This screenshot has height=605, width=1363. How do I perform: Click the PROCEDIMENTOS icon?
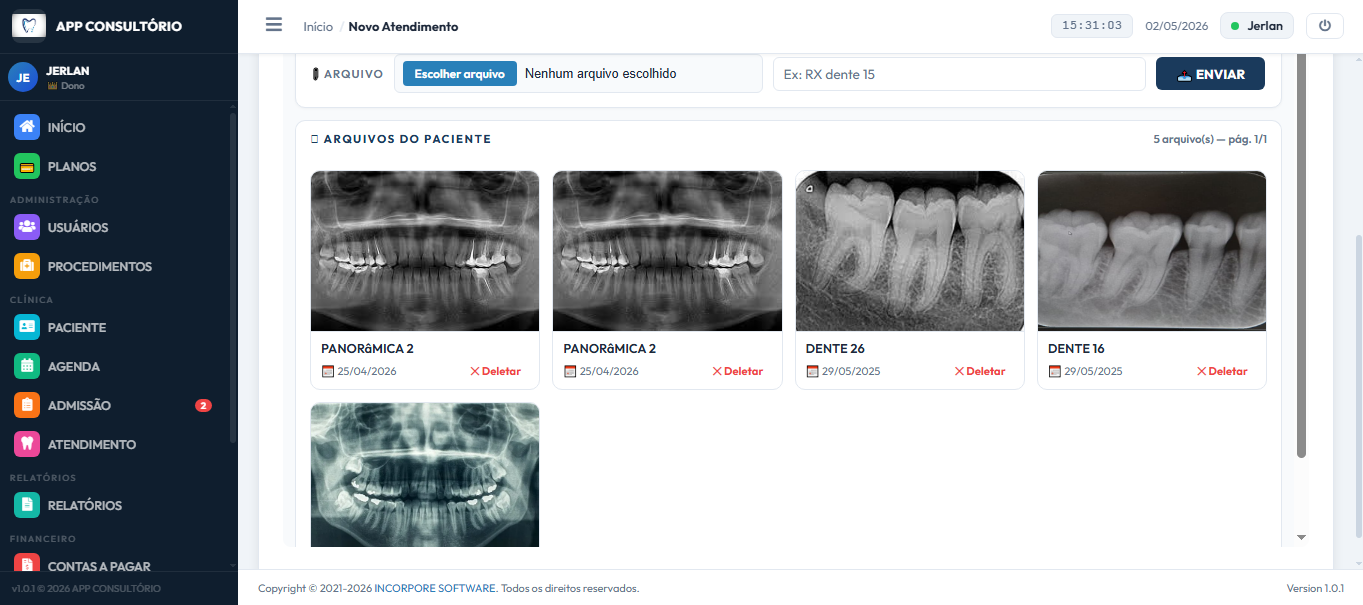point(27,266)
